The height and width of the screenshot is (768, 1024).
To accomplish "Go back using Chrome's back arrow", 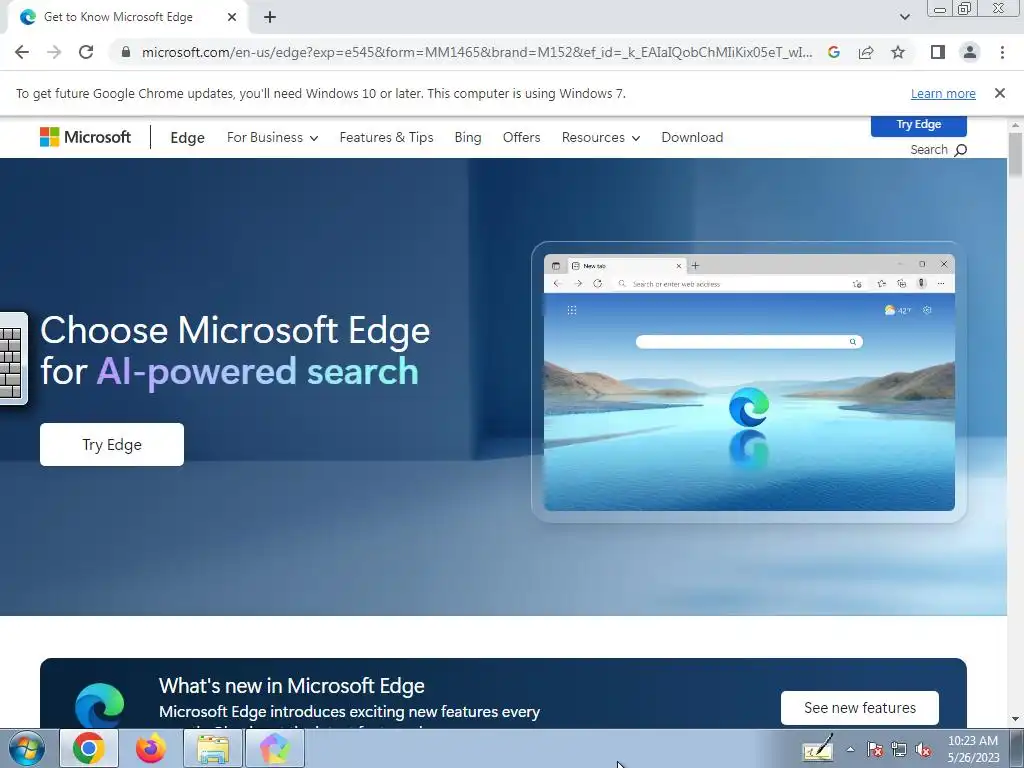I will [x=22, y=52].
